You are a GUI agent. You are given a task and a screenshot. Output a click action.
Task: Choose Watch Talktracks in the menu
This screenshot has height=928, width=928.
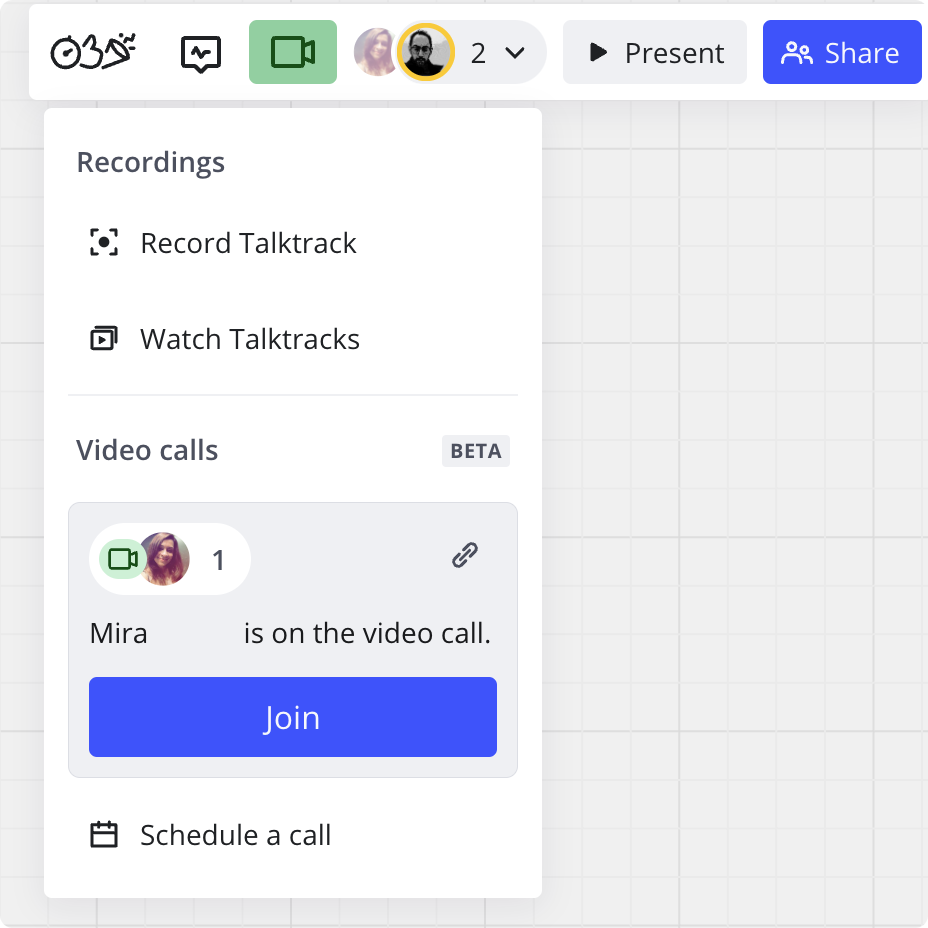click(251, 339)
